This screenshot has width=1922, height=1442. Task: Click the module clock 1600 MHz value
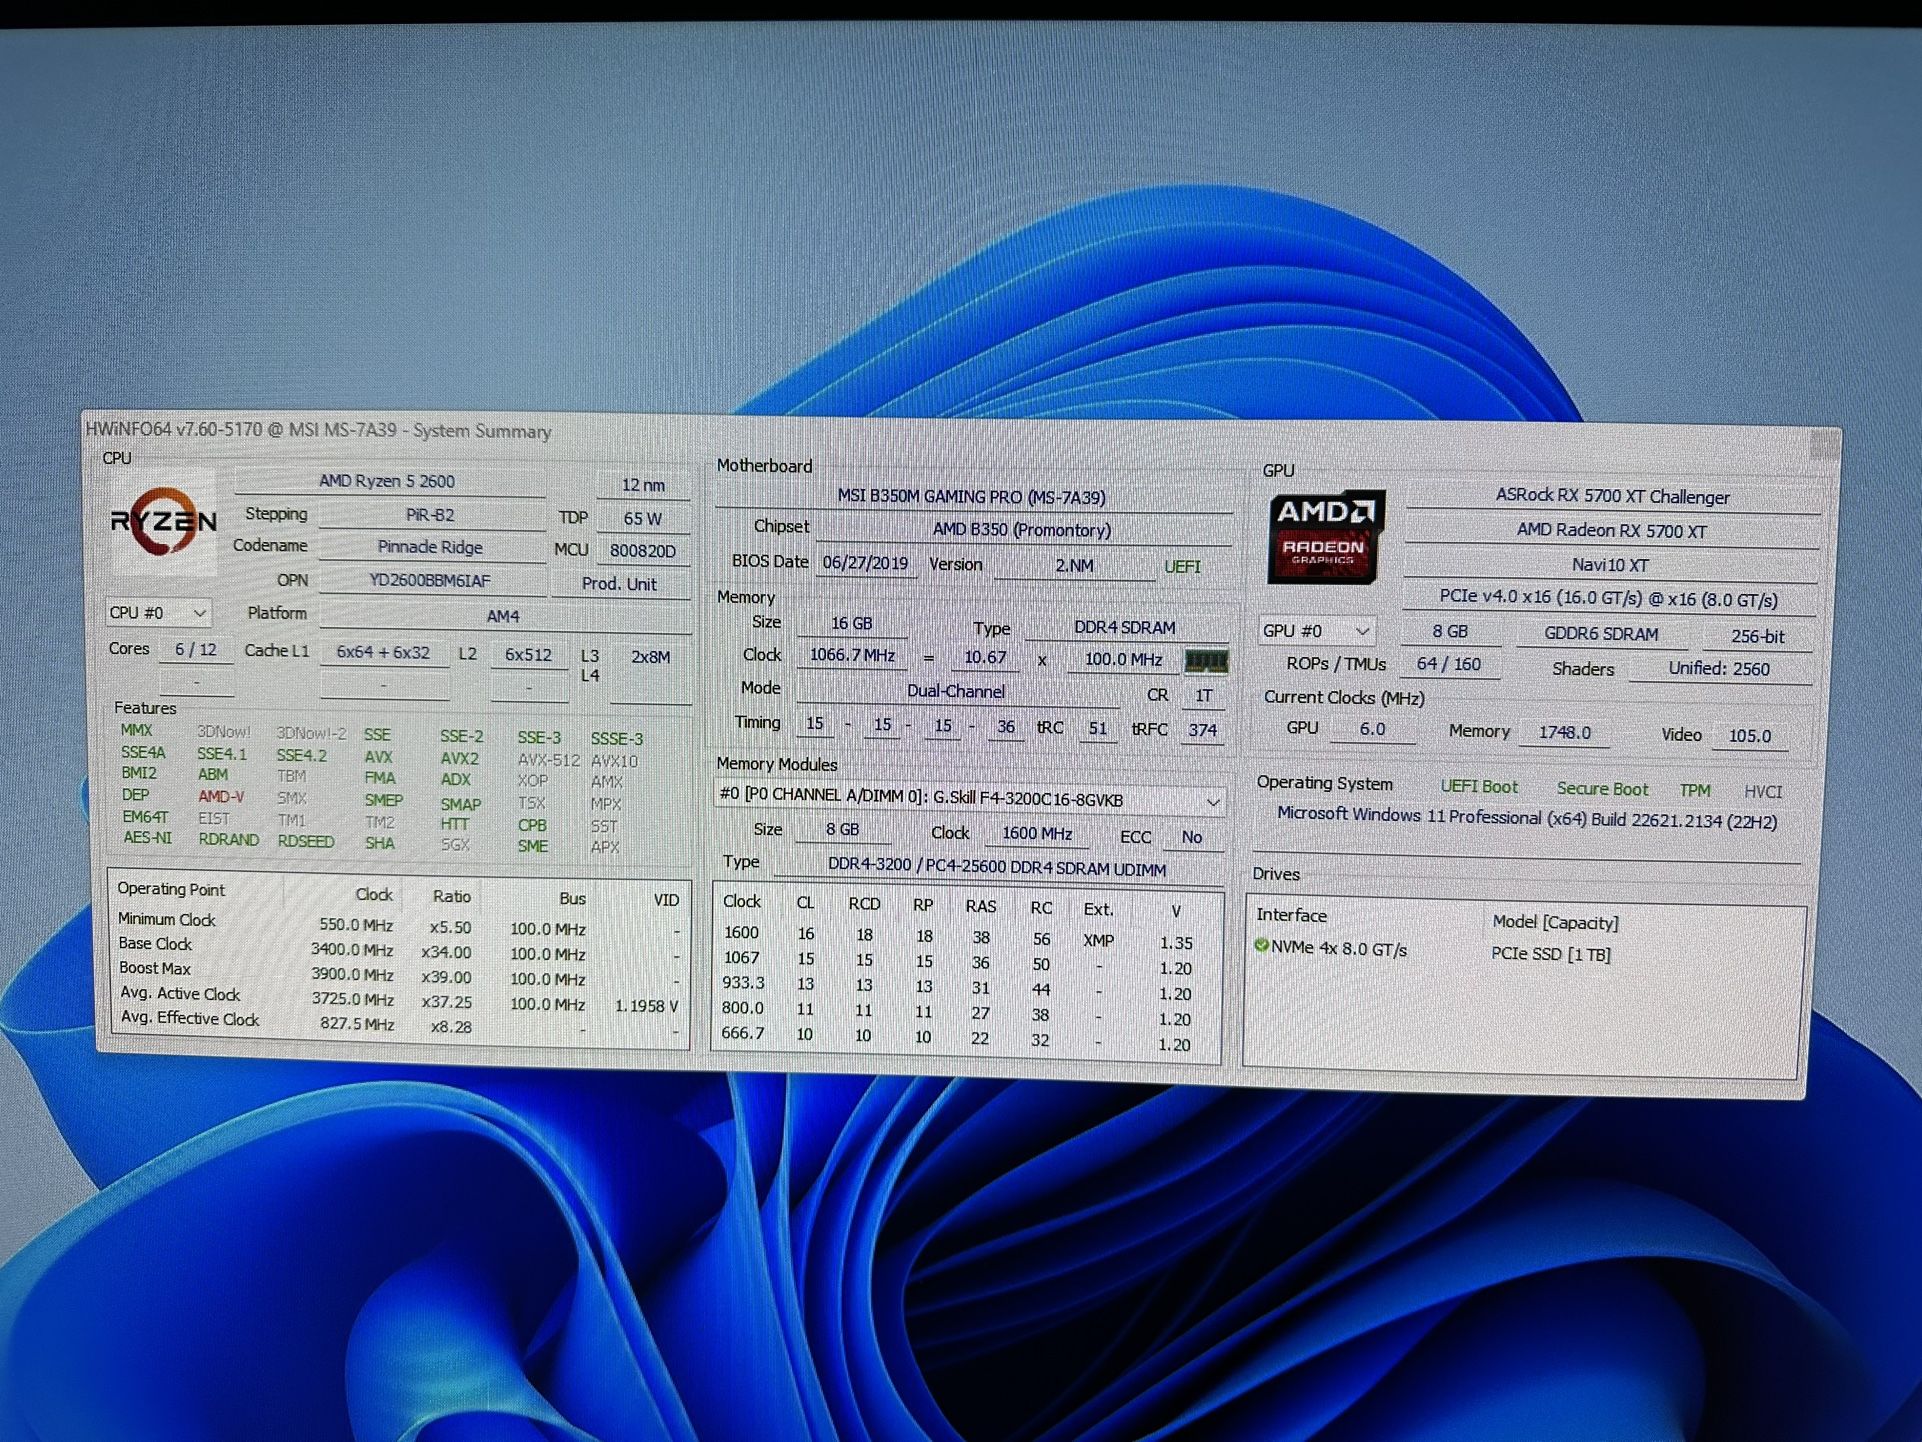(1037, 834)
